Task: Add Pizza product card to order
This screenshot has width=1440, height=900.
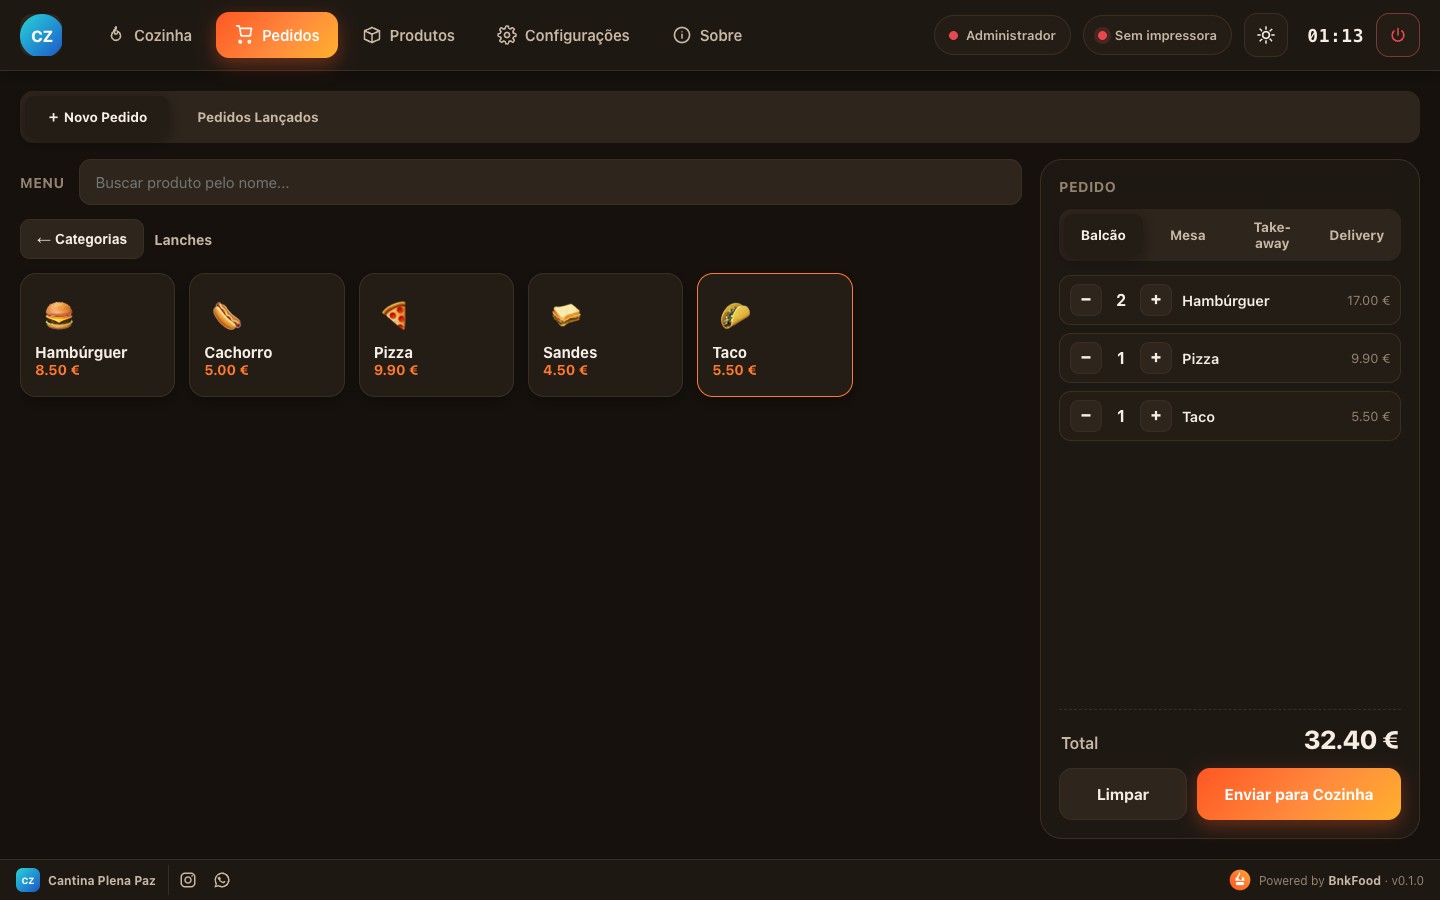Action: coord(436,335)
